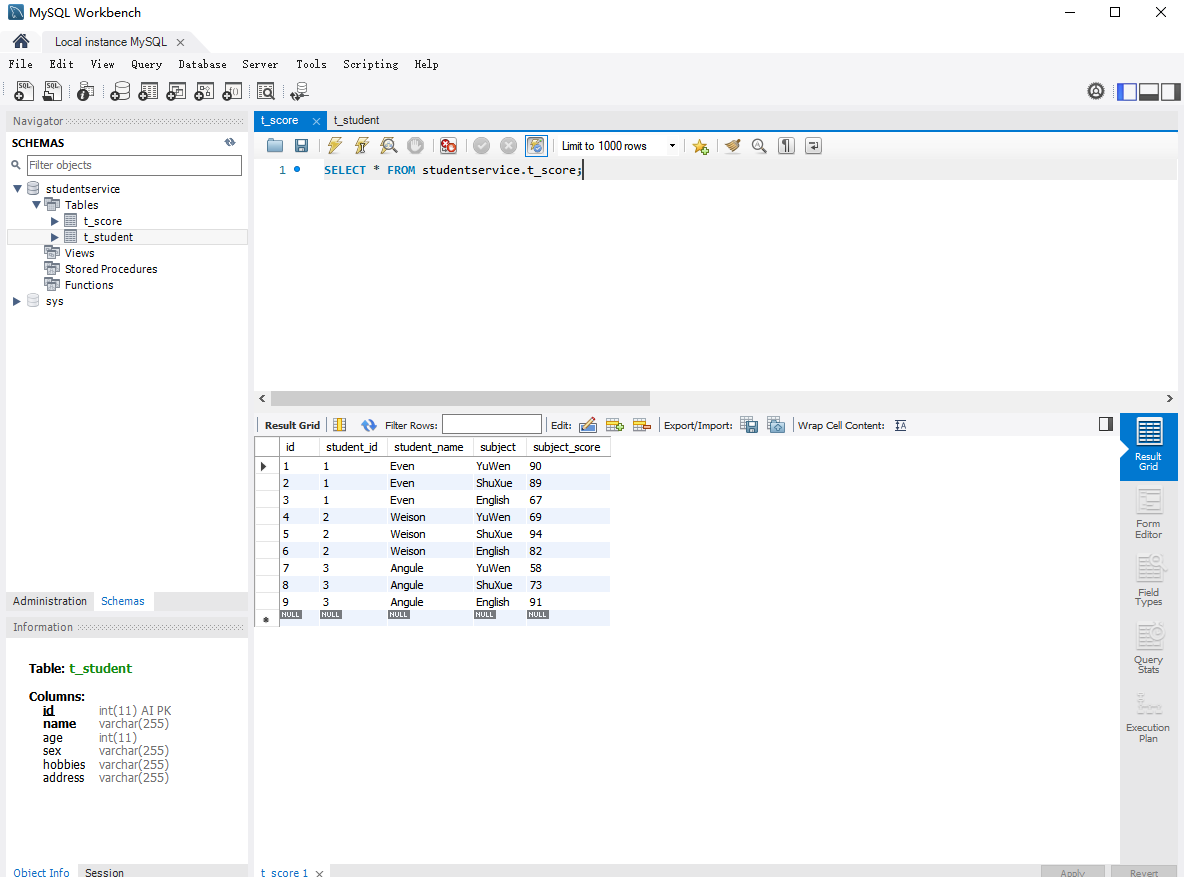The image size is (1185, 877).
Task: Save query to favorites star icon
Action: pyautogui.click(x=701, y=146)
